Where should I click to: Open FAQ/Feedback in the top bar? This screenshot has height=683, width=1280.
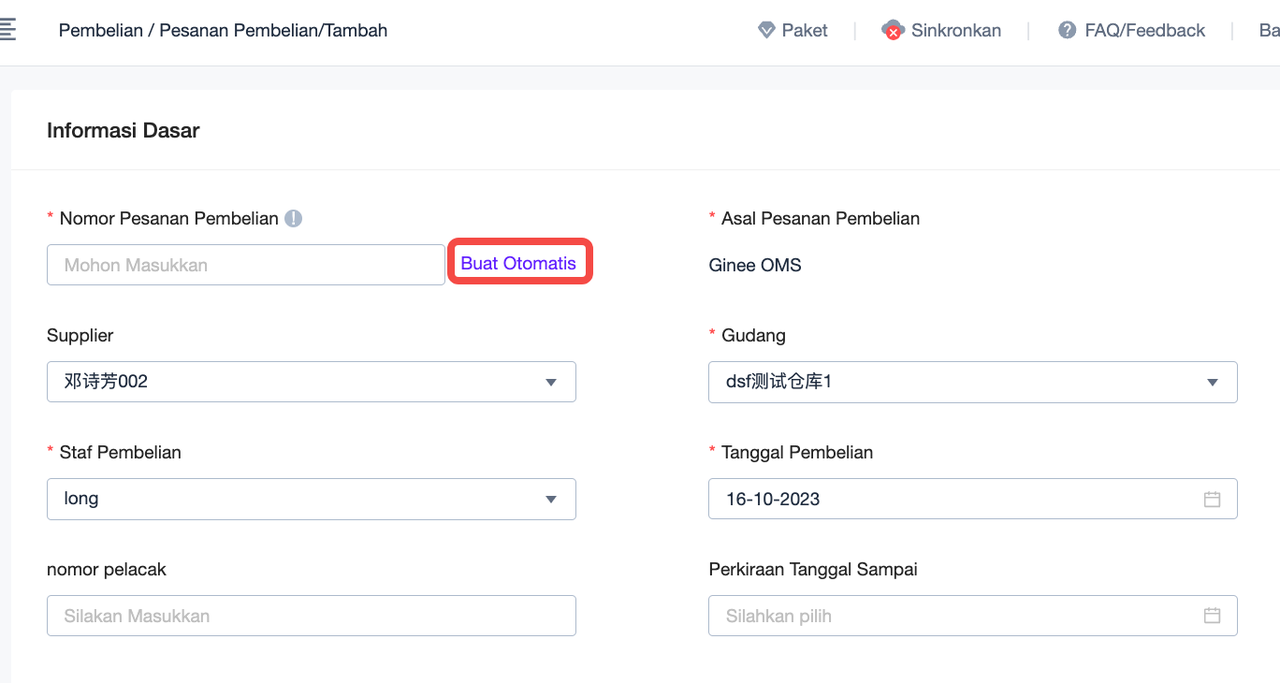[1144, 30]
